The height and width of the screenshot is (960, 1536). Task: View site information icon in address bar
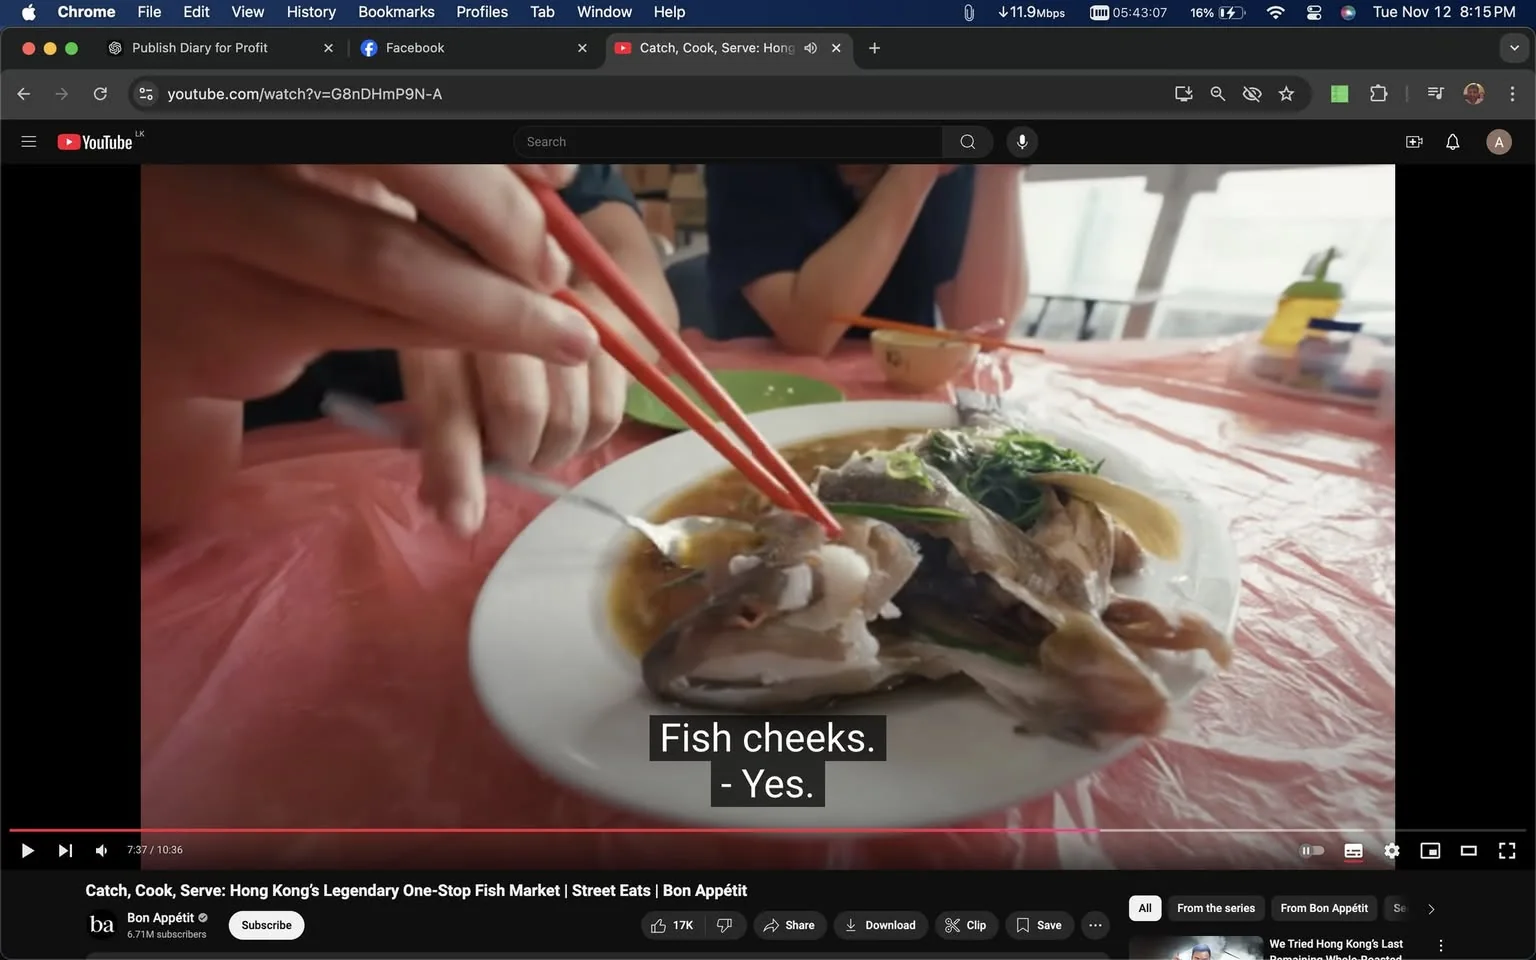click(x=146, y=94)
